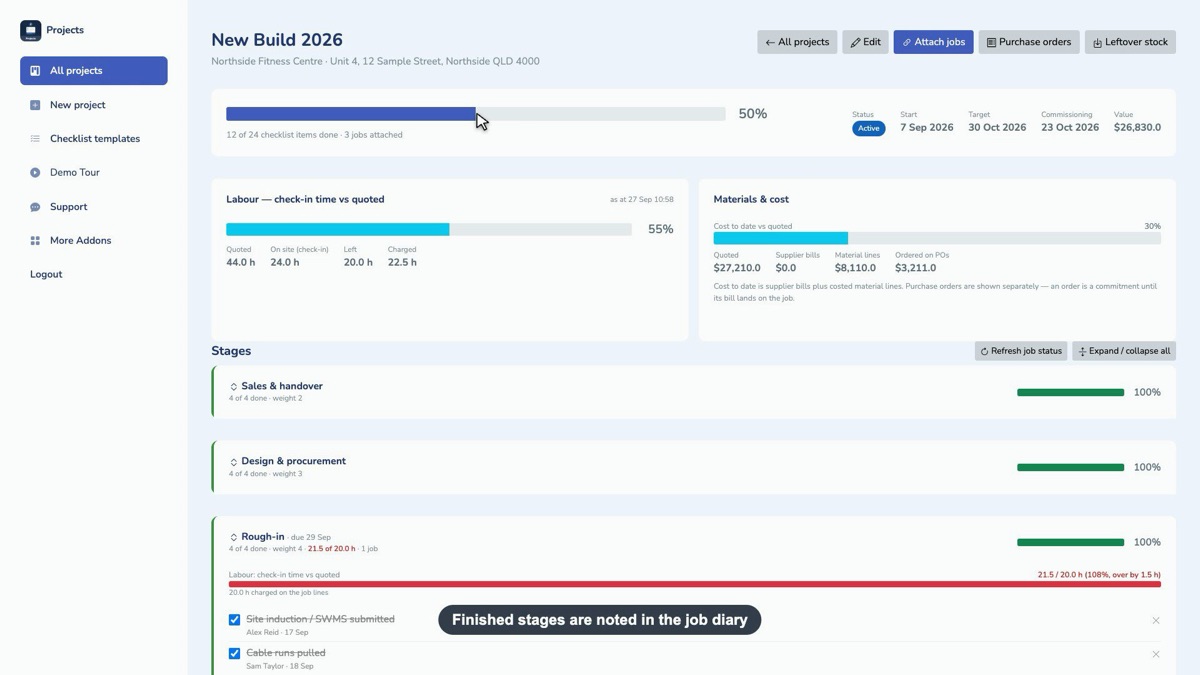Click the Checklist templates list icon

point(35,139)
